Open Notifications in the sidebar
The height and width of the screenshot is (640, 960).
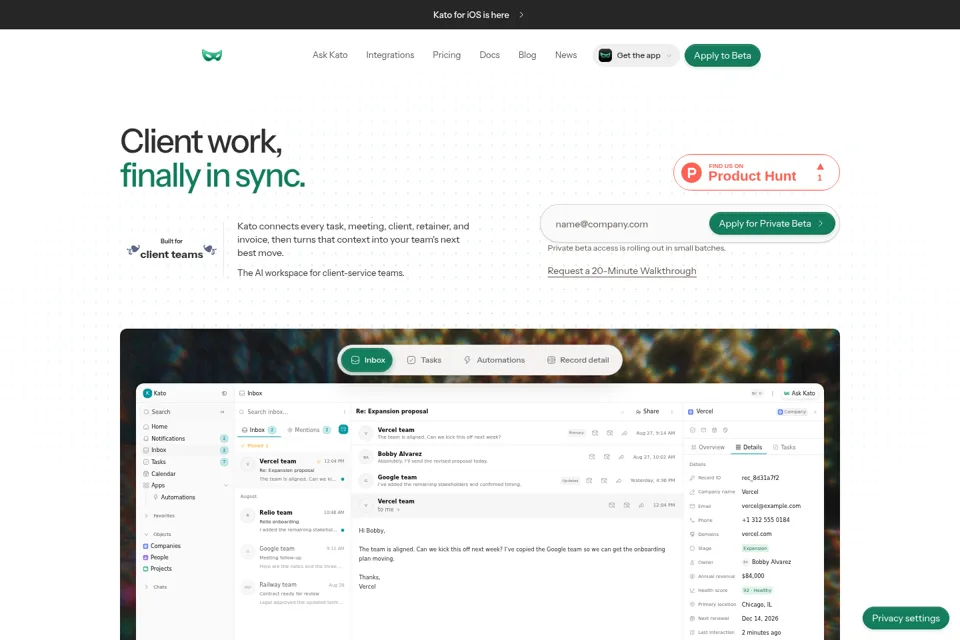tap(184, 439)
